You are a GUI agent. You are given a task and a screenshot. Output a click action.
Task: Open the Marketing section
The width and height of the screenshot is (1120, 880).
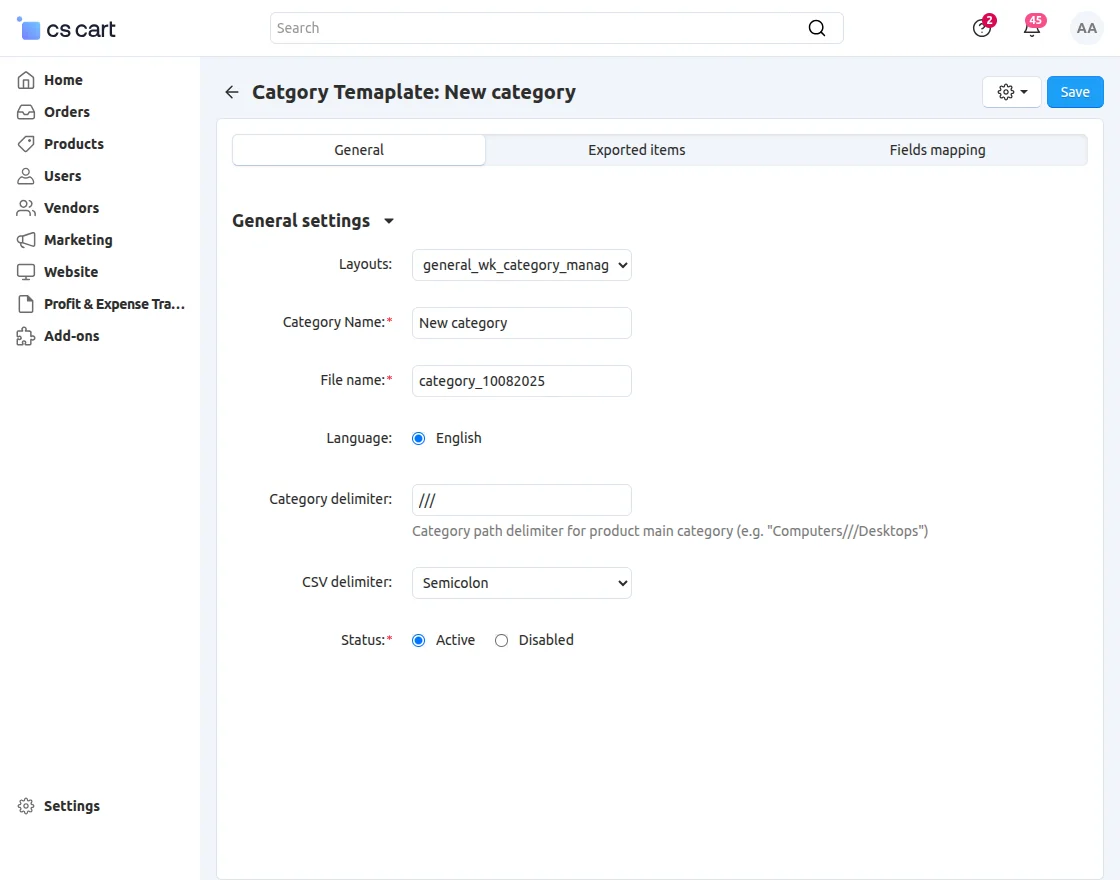pyautogui.click(x=77, y=239)
